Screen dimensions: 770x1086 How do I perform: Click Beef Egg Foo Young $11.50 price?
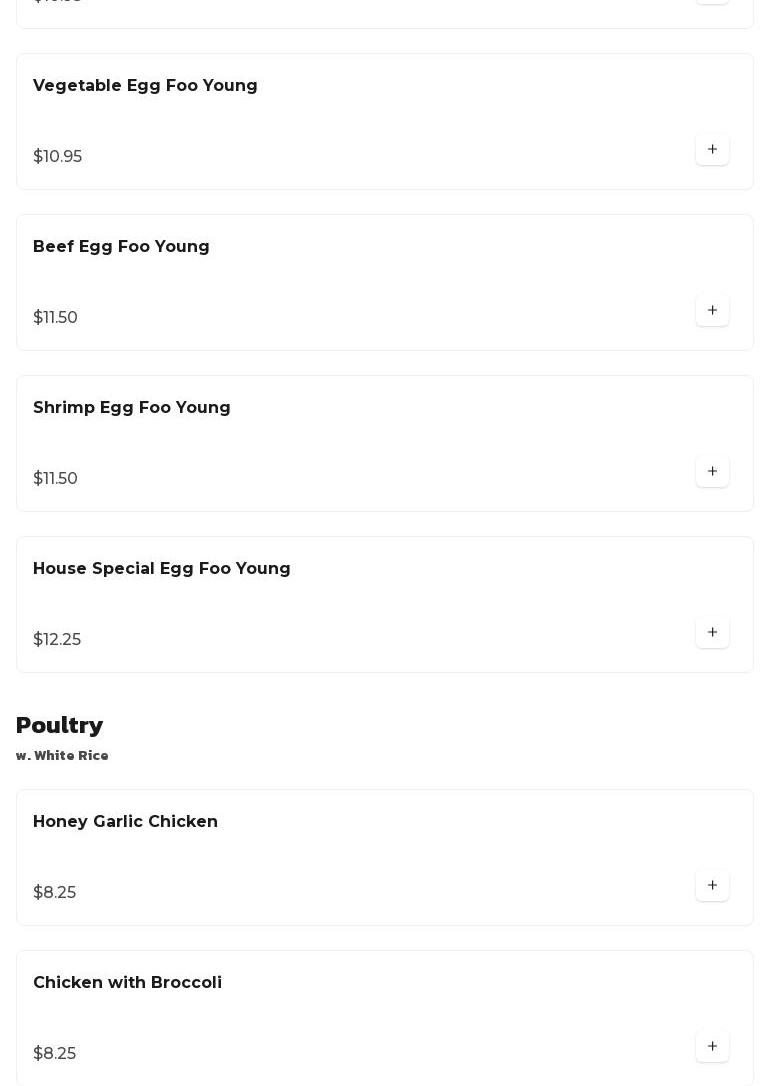tap(55, 318)
